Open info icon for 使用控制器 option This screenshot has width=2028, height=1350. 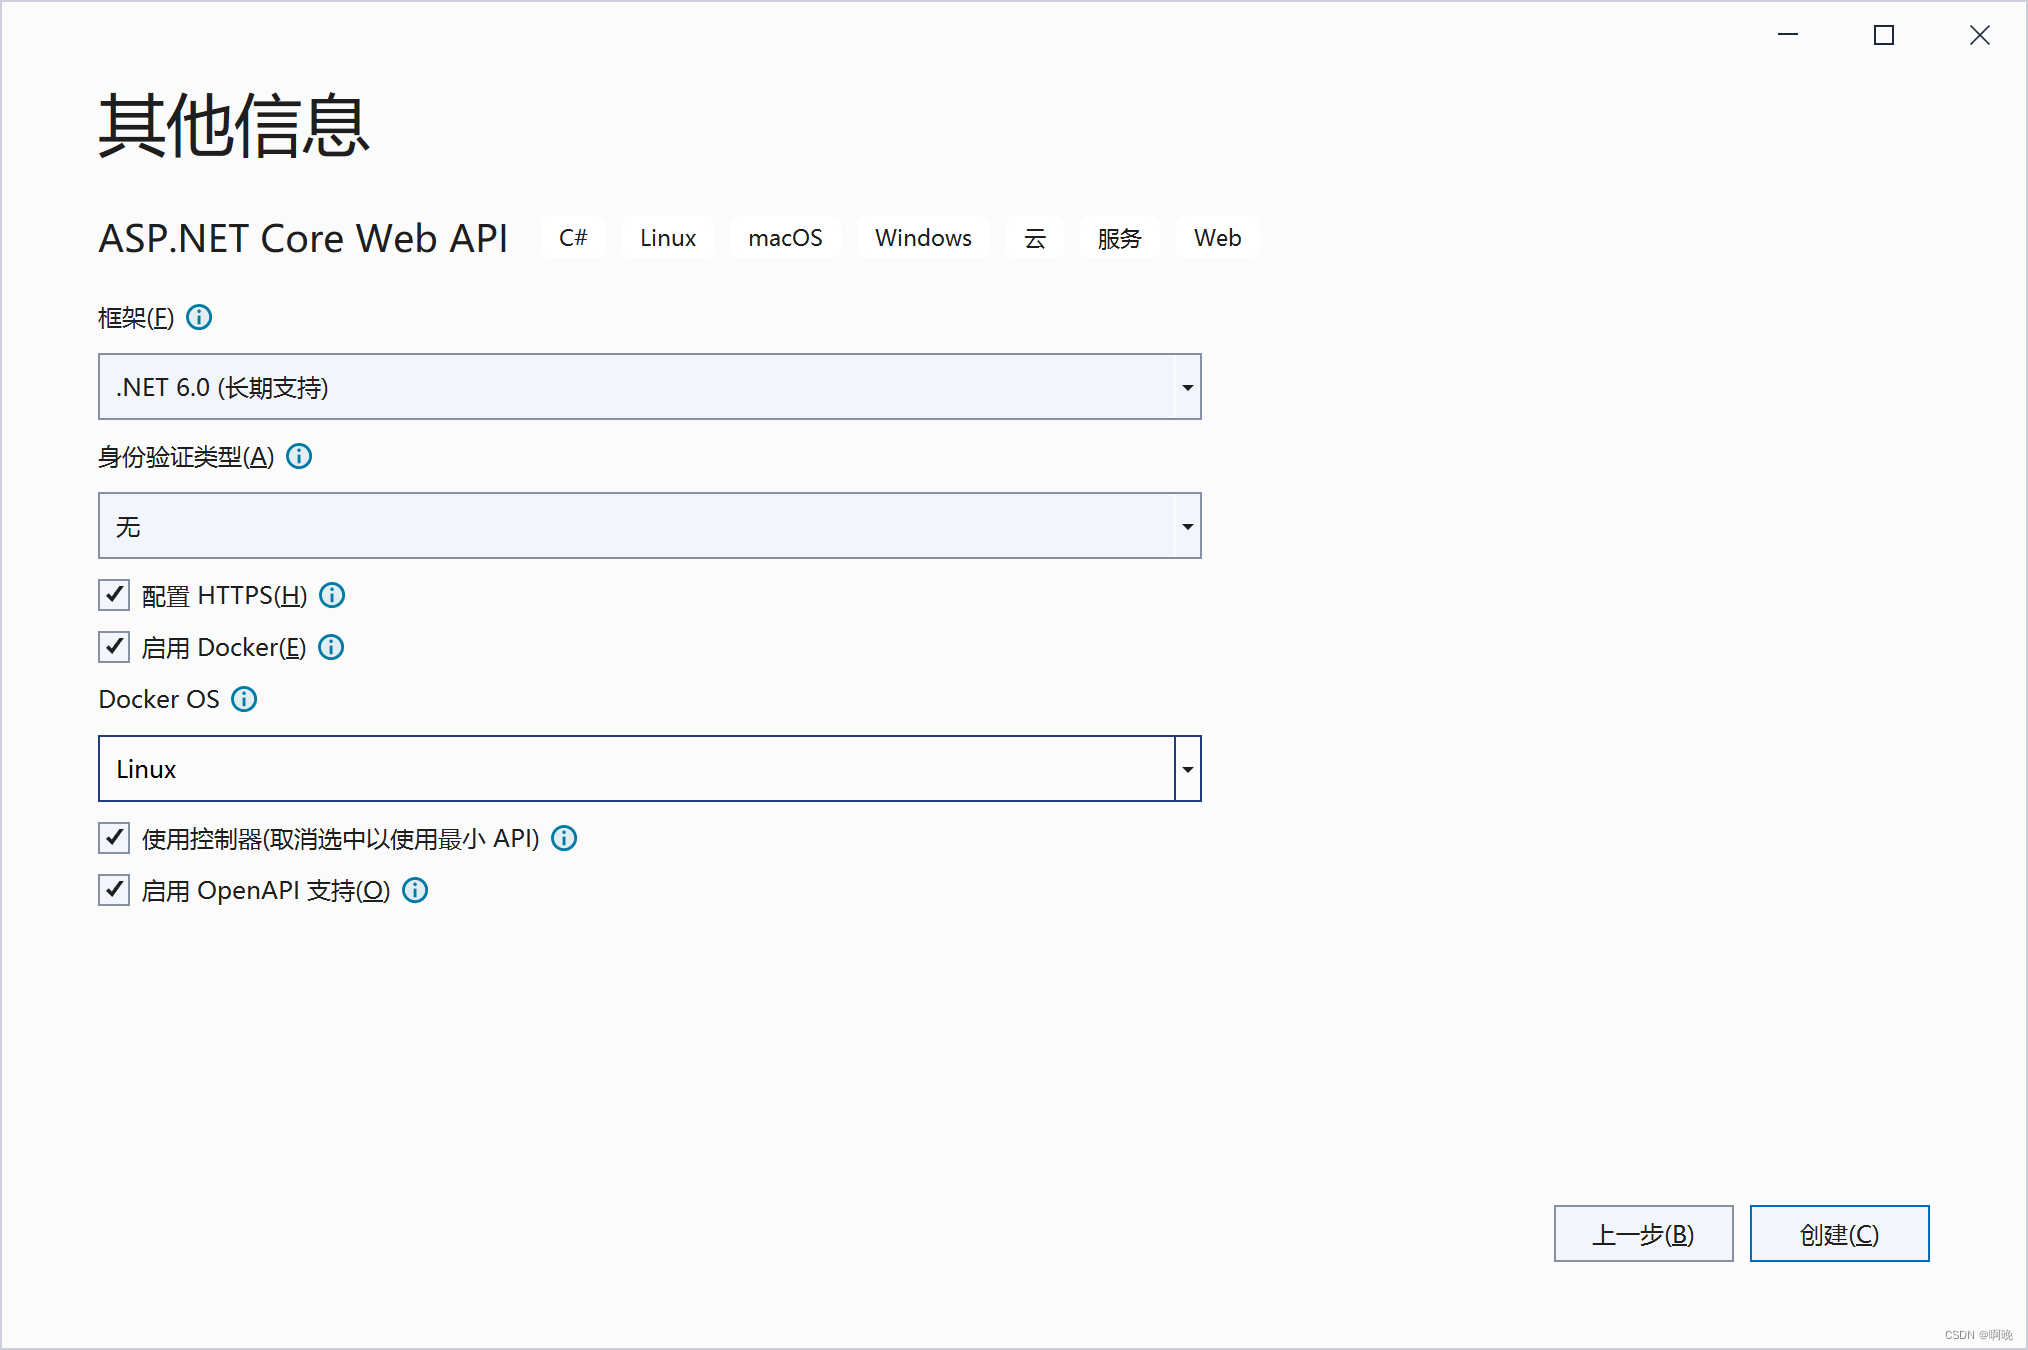pos(564,838)
